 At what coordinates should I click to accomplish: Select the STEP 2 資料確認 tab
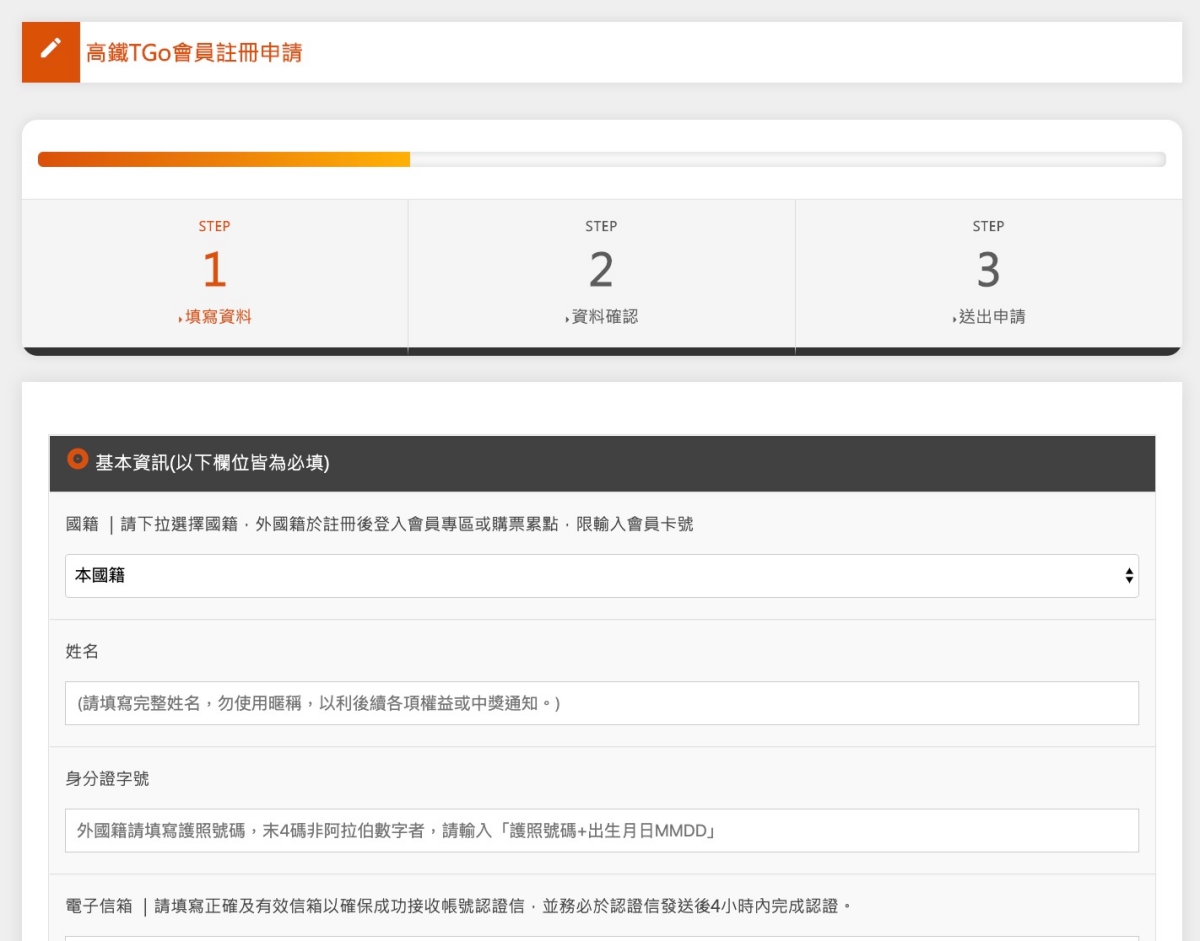click(x=602, y=274)
